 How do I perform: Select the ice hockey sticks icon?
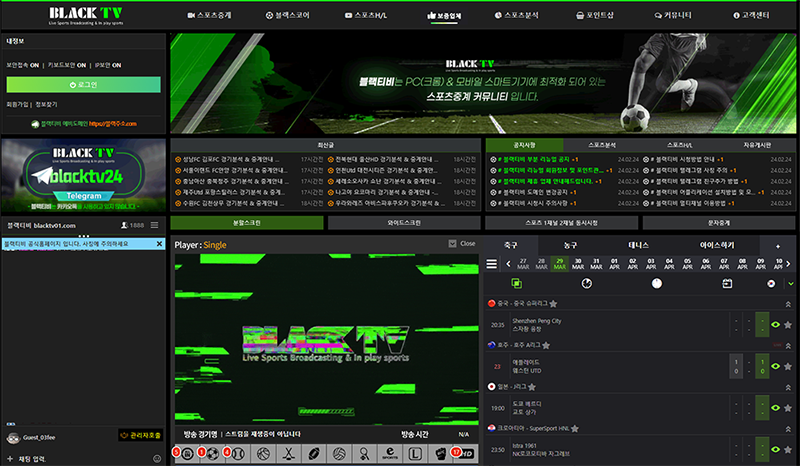click(x=289, y=453)
